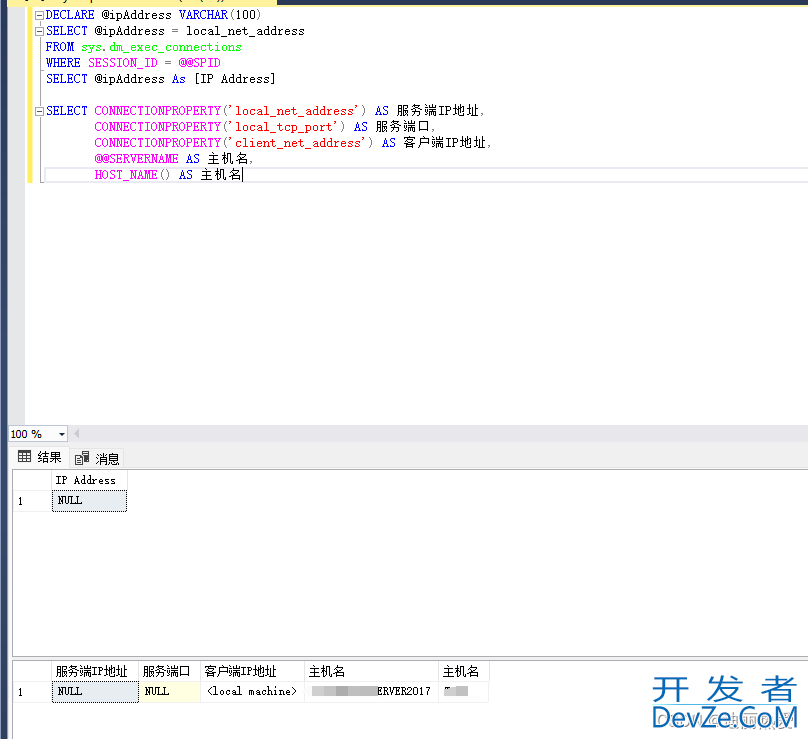
Task: Open the 100 % zoom dropdown
Action: coord(62,434)
